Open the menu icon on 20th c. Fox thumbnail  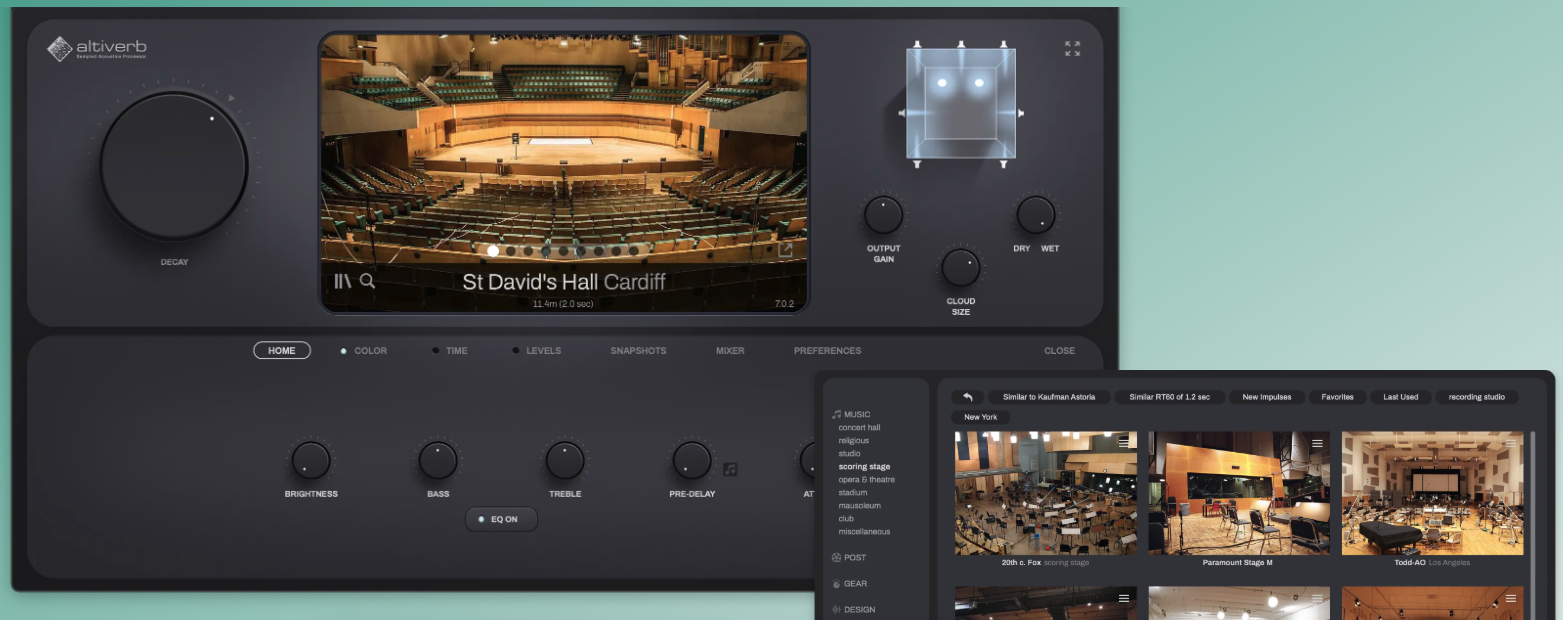(x=1124, y=443)
